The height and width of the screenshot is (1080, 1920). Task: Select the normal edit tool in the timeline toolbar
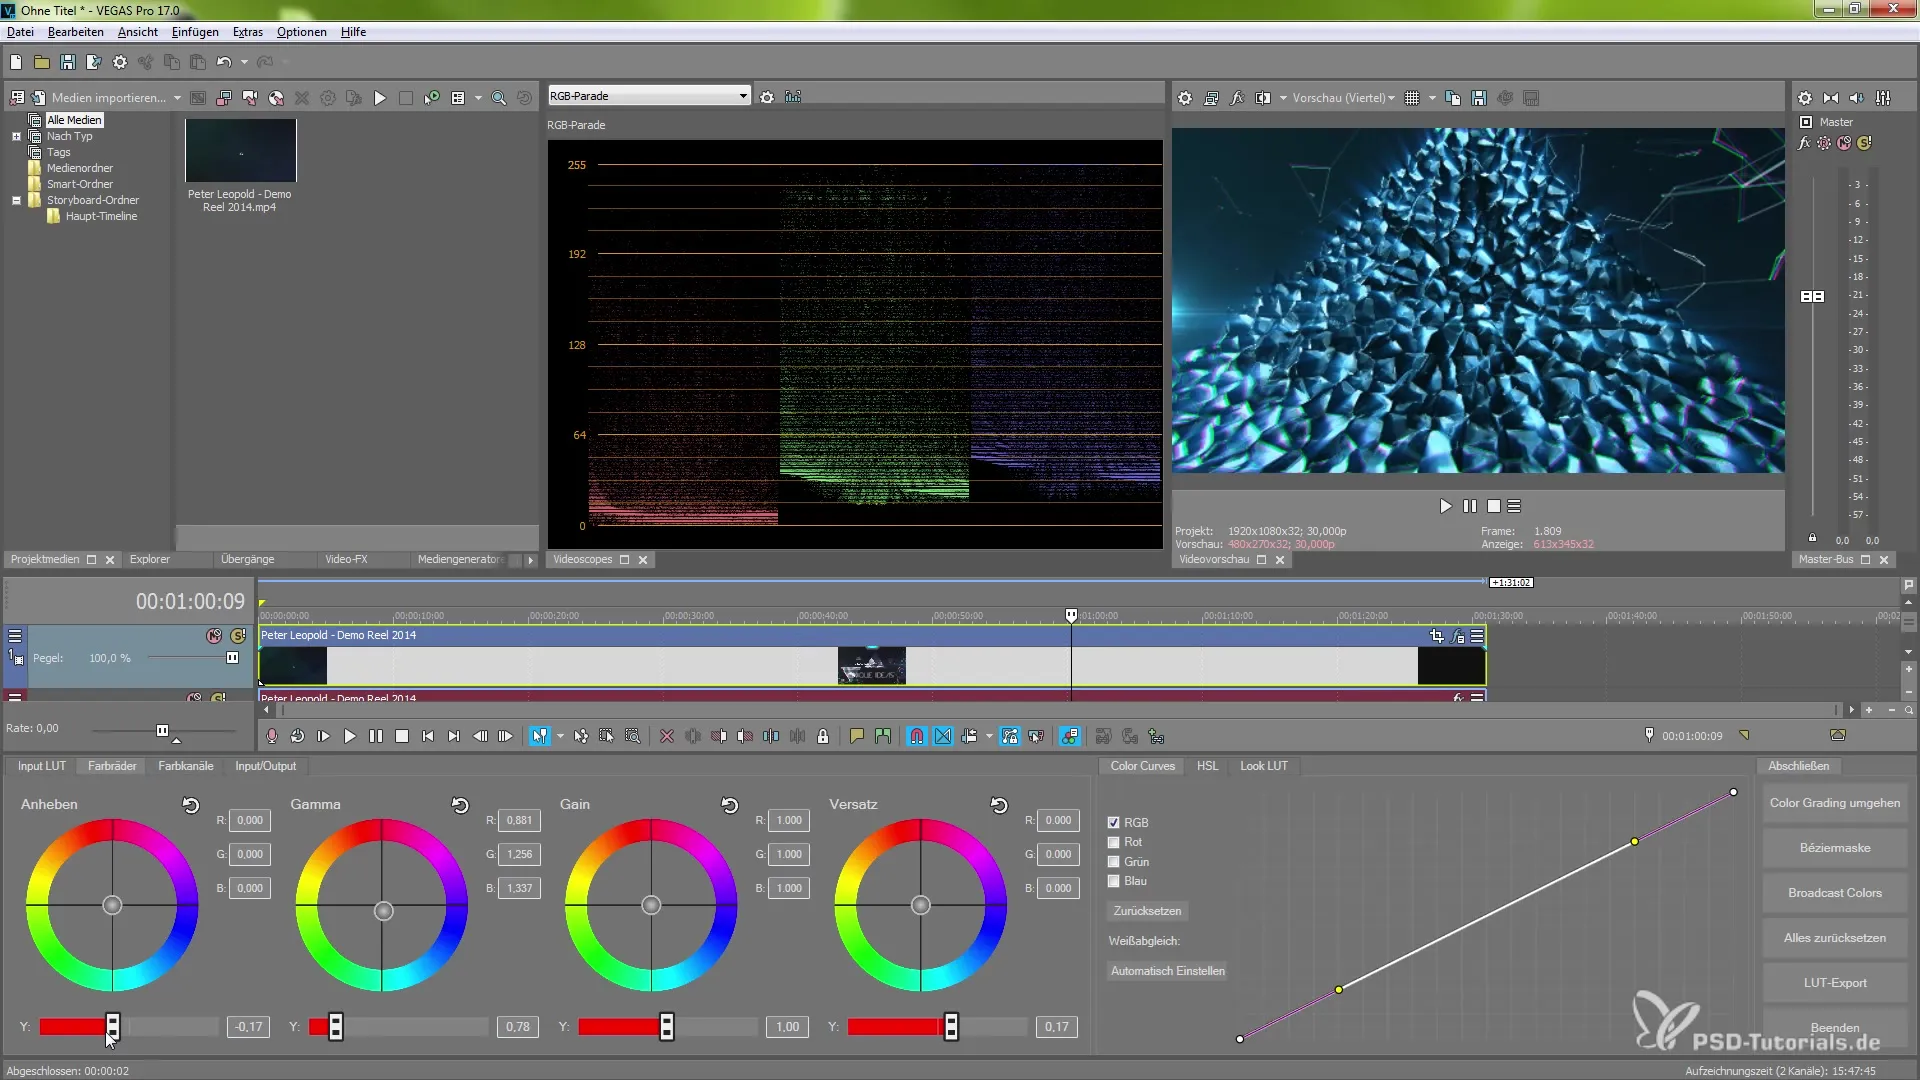click(x=540, y=736)
